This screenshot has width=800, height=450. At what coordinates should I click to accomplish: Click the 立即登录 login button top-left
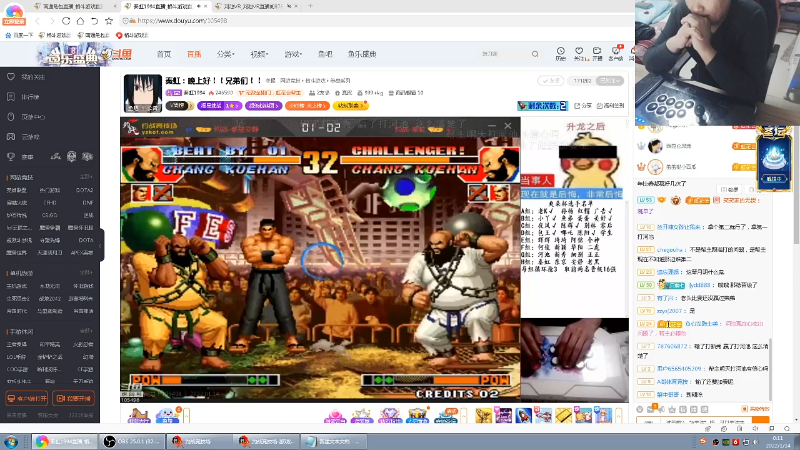pyautogui.click(x=14, y=22)
